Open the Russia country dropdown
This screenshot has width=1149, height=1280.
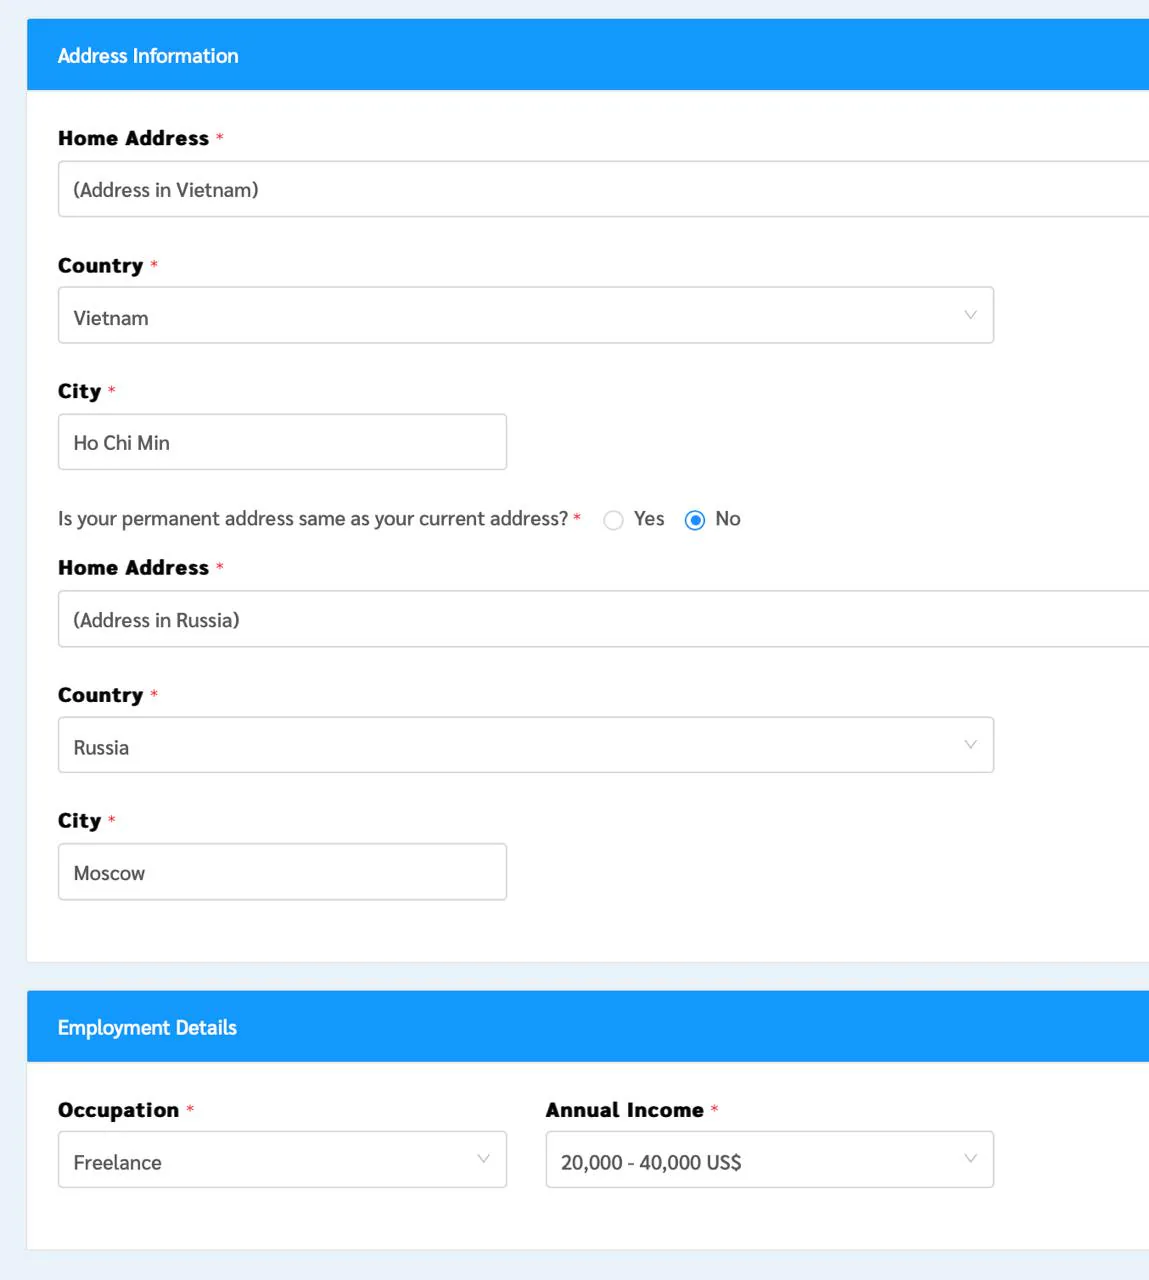(526, 745)
